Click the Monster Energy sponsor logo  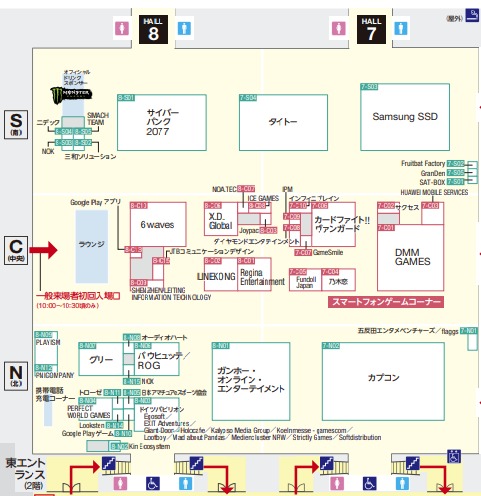tap(71, 94)
